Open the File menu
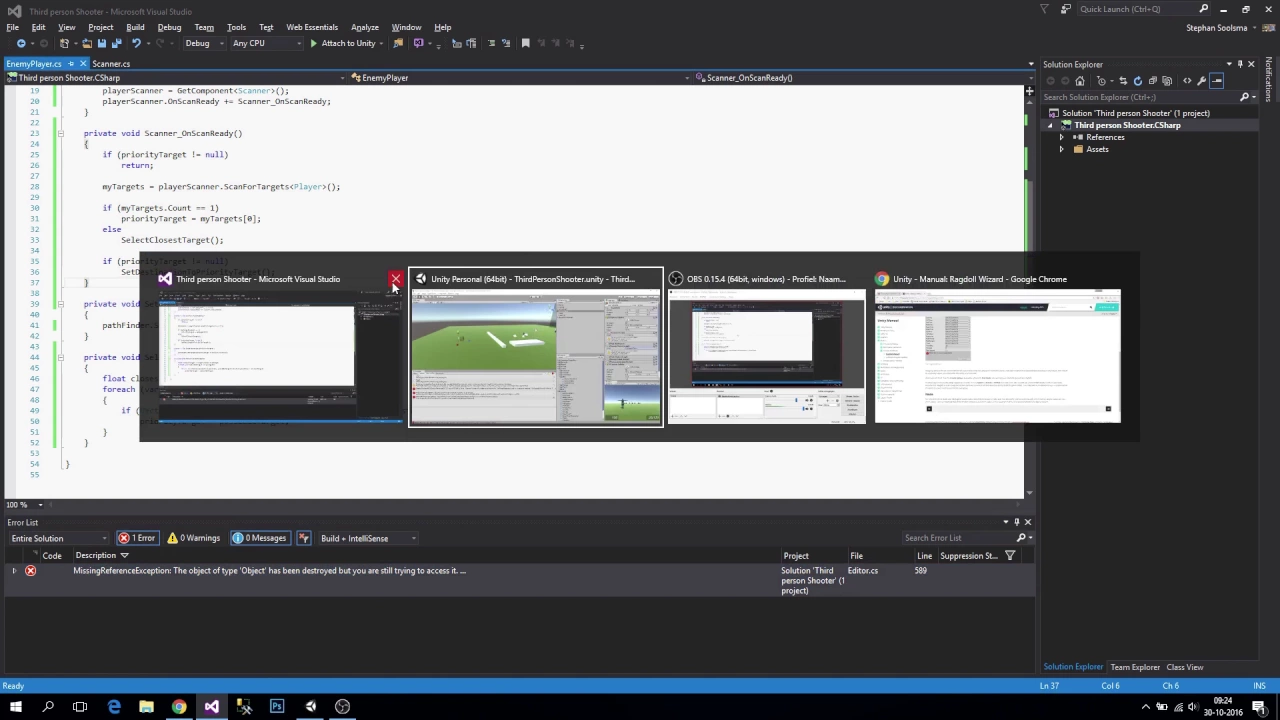Image resolution: width=1280 pixels, height=720 pixels. 12,27
